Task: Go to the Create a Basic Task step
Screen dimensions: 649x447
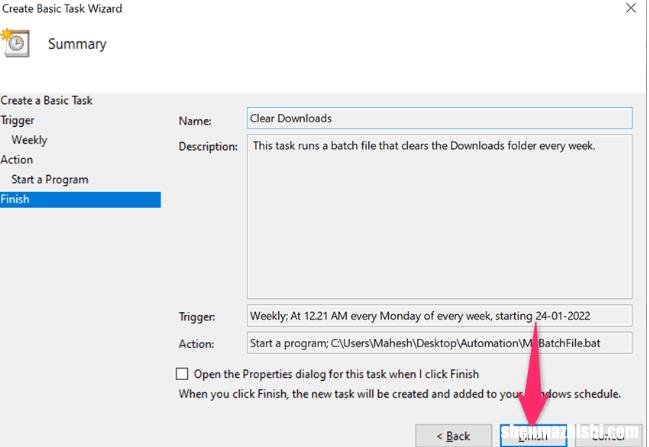Action: (47, 101)
